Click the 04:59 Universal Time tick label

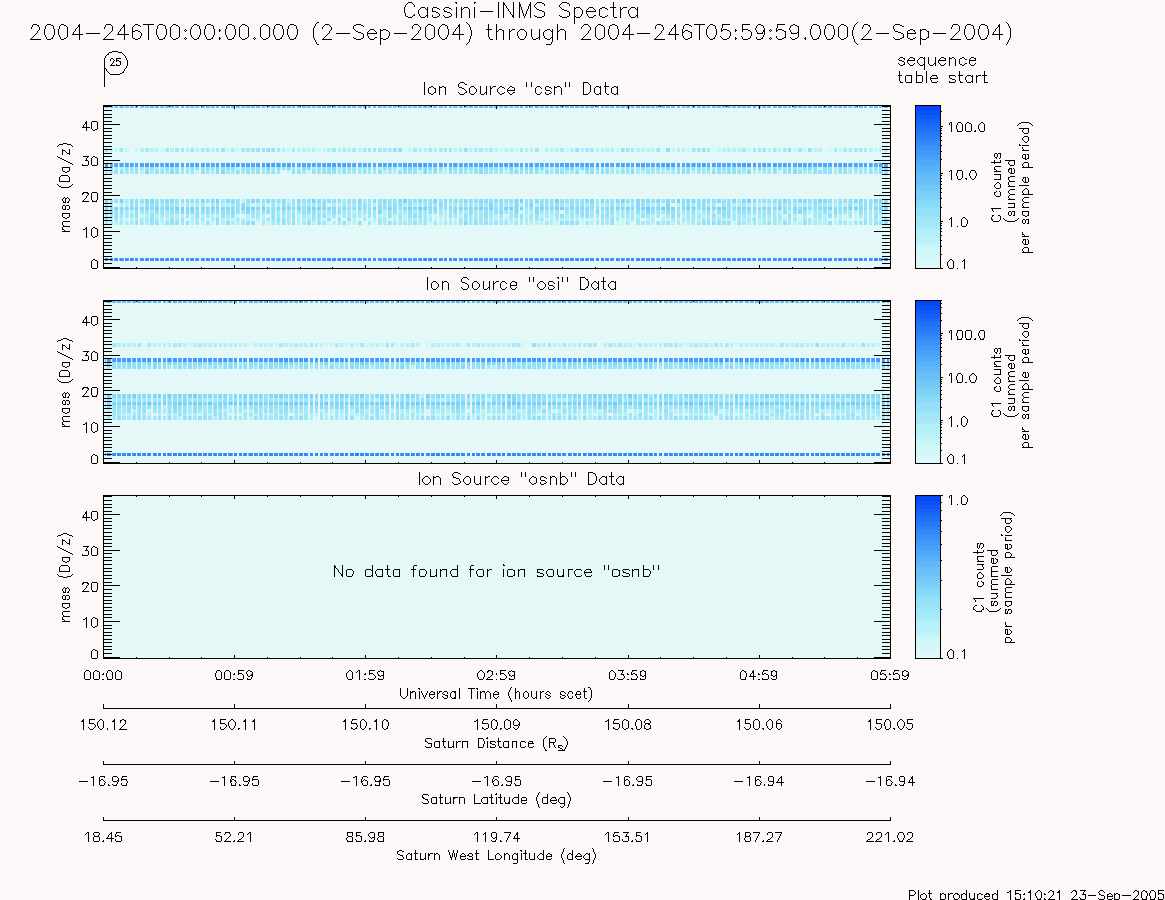point(759,676)
